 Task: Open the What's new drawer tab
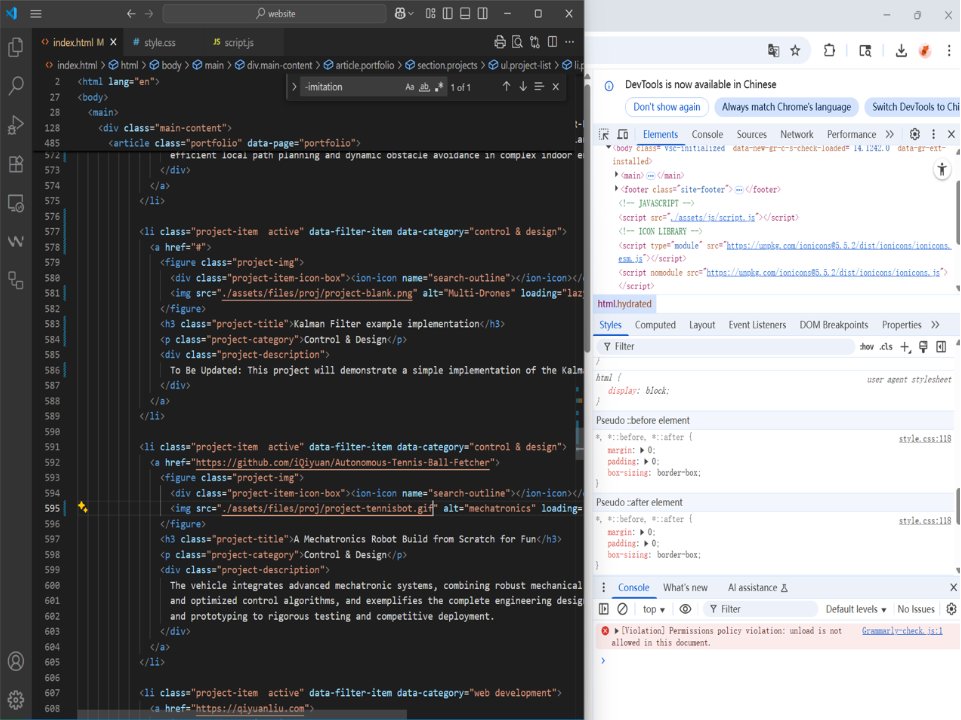pos(685,588)
